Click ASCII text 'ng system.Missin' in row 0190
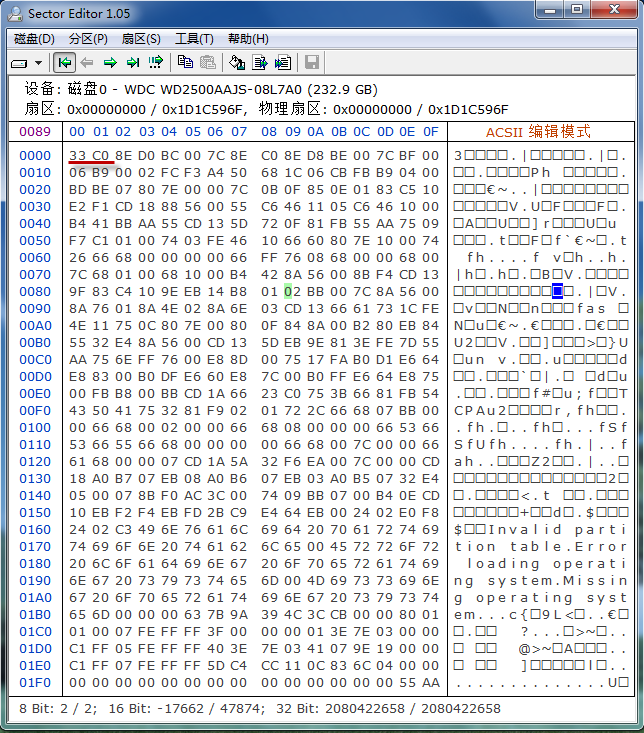 click(x=541, y=581)
